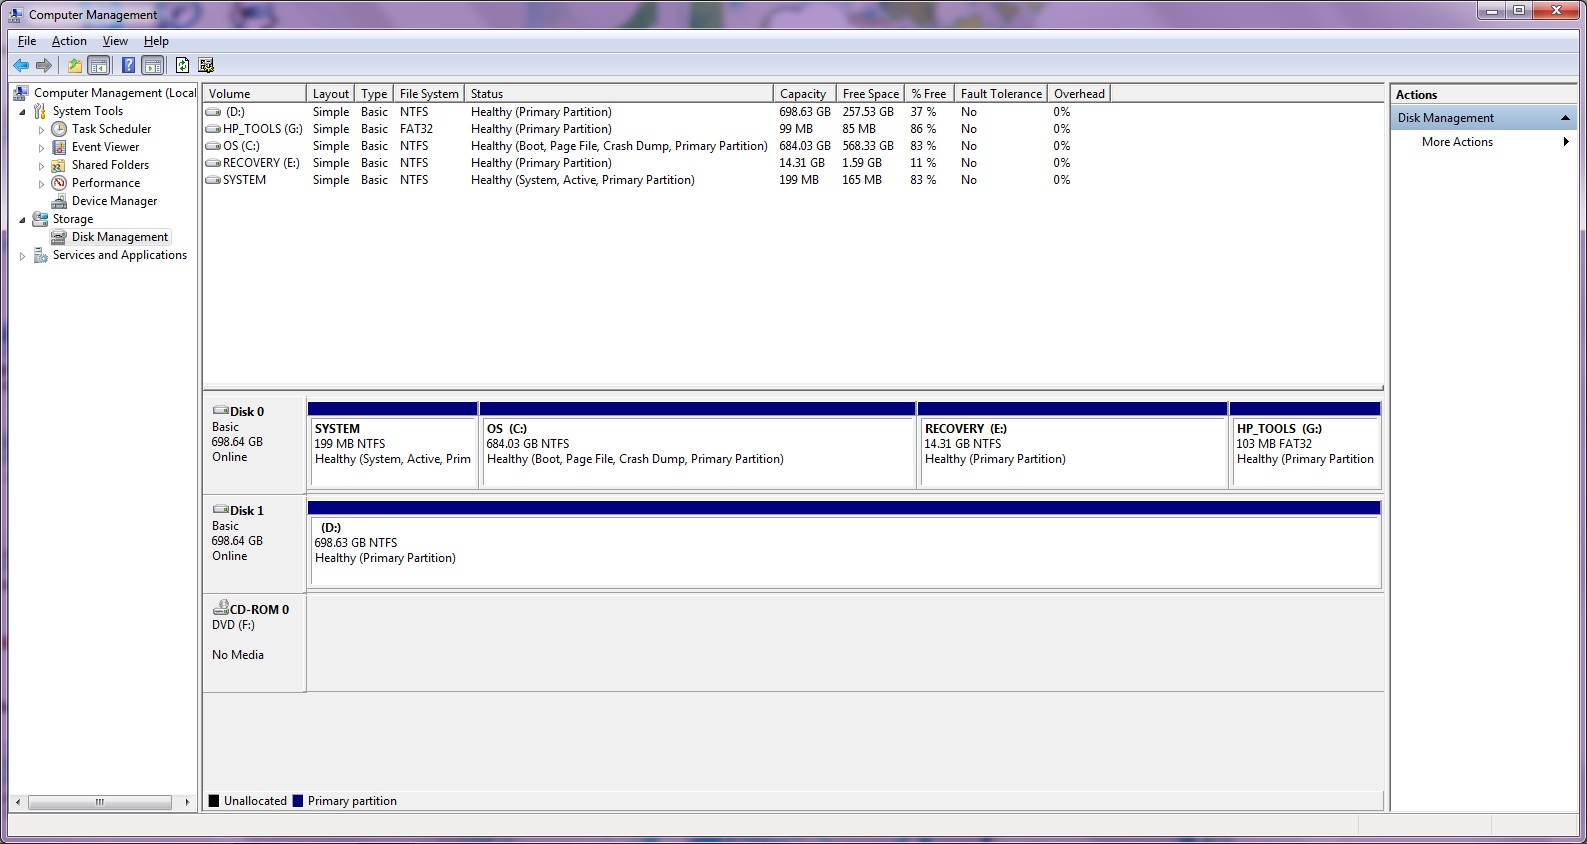Click More Actions in the Actions pane
The image size is (1587, 844).
[1457, 142]
